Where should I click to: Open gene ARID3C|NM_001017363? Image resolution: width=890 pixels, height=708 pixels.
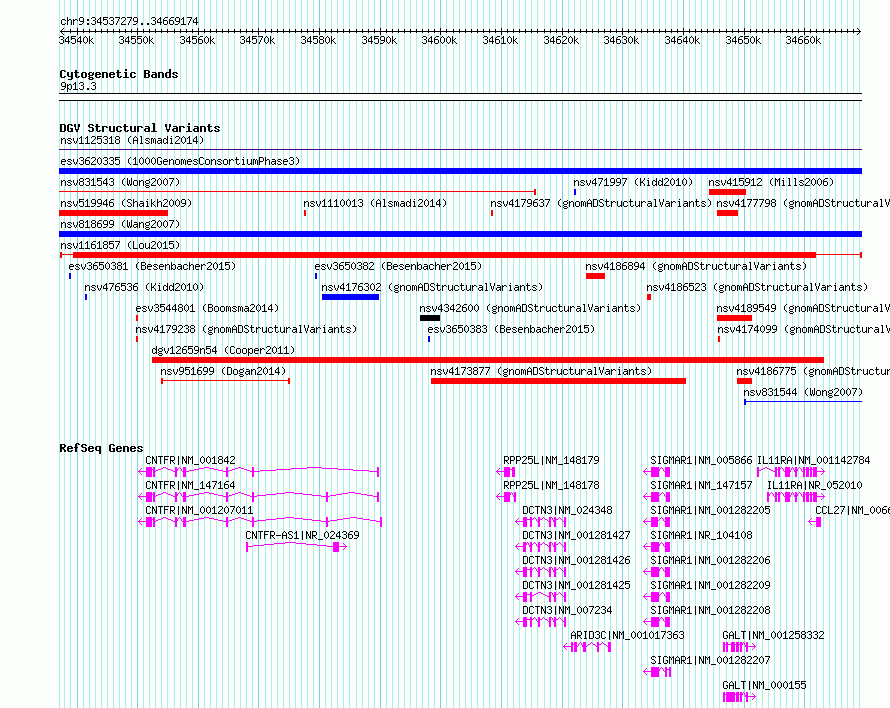(627, 635)
